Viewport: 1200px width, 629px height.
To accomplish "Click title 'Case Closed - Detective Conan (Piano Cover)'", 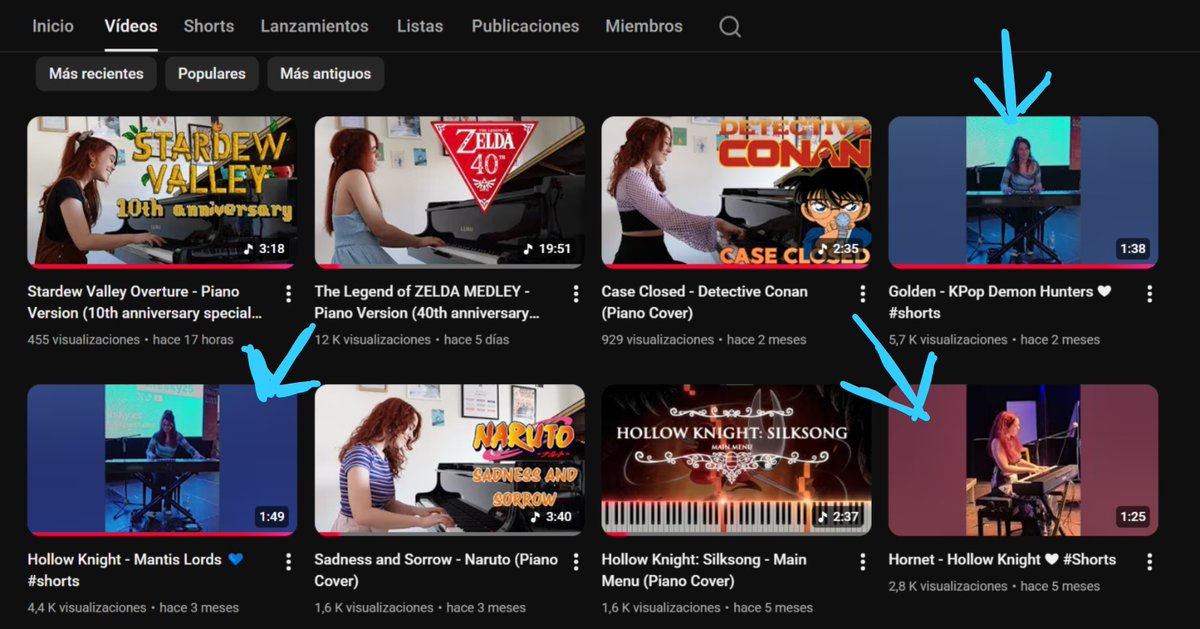I will point(704,302).
